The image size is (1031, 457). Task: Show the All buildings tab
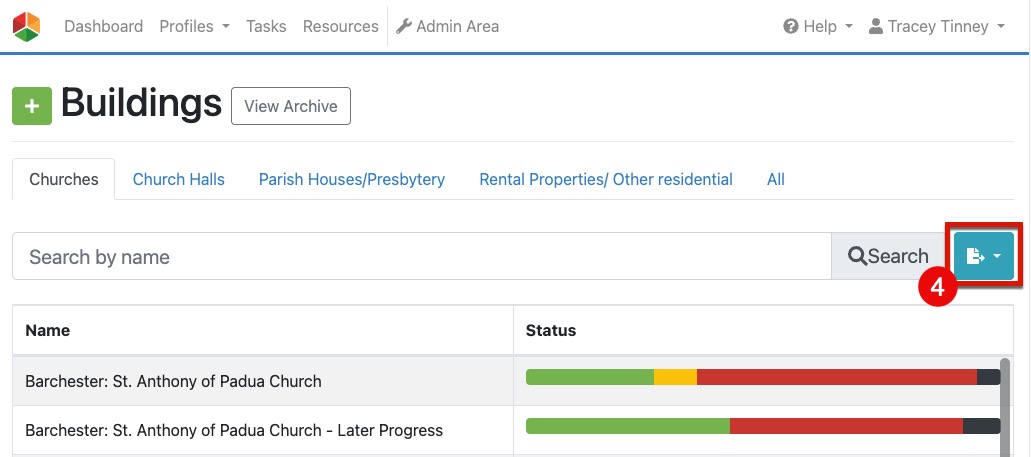[776, 180]
